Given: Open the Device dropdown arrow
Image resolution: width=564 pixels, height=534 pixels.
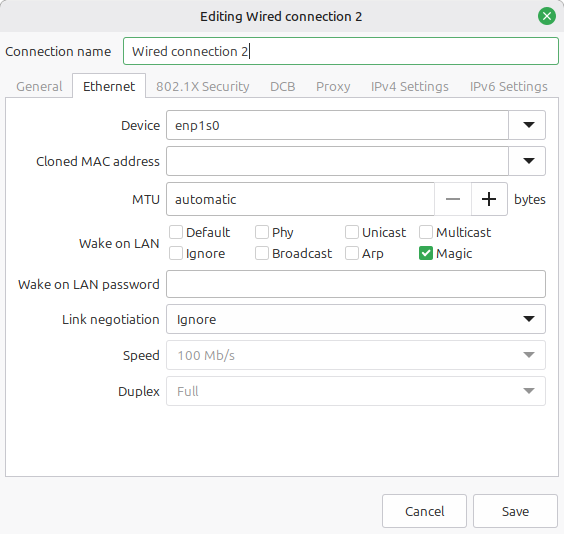Looking at the screenshot, I should click(x=528, y=125).
